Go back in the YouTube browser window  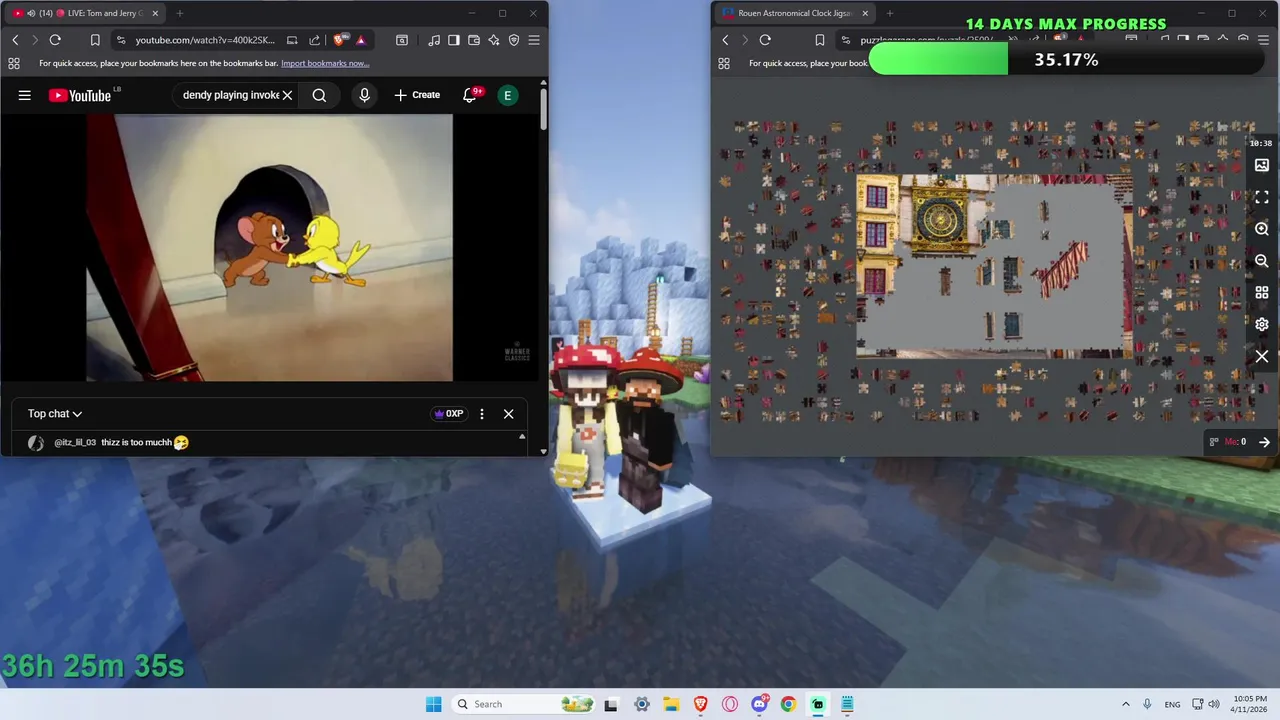(x=15, y=40)
